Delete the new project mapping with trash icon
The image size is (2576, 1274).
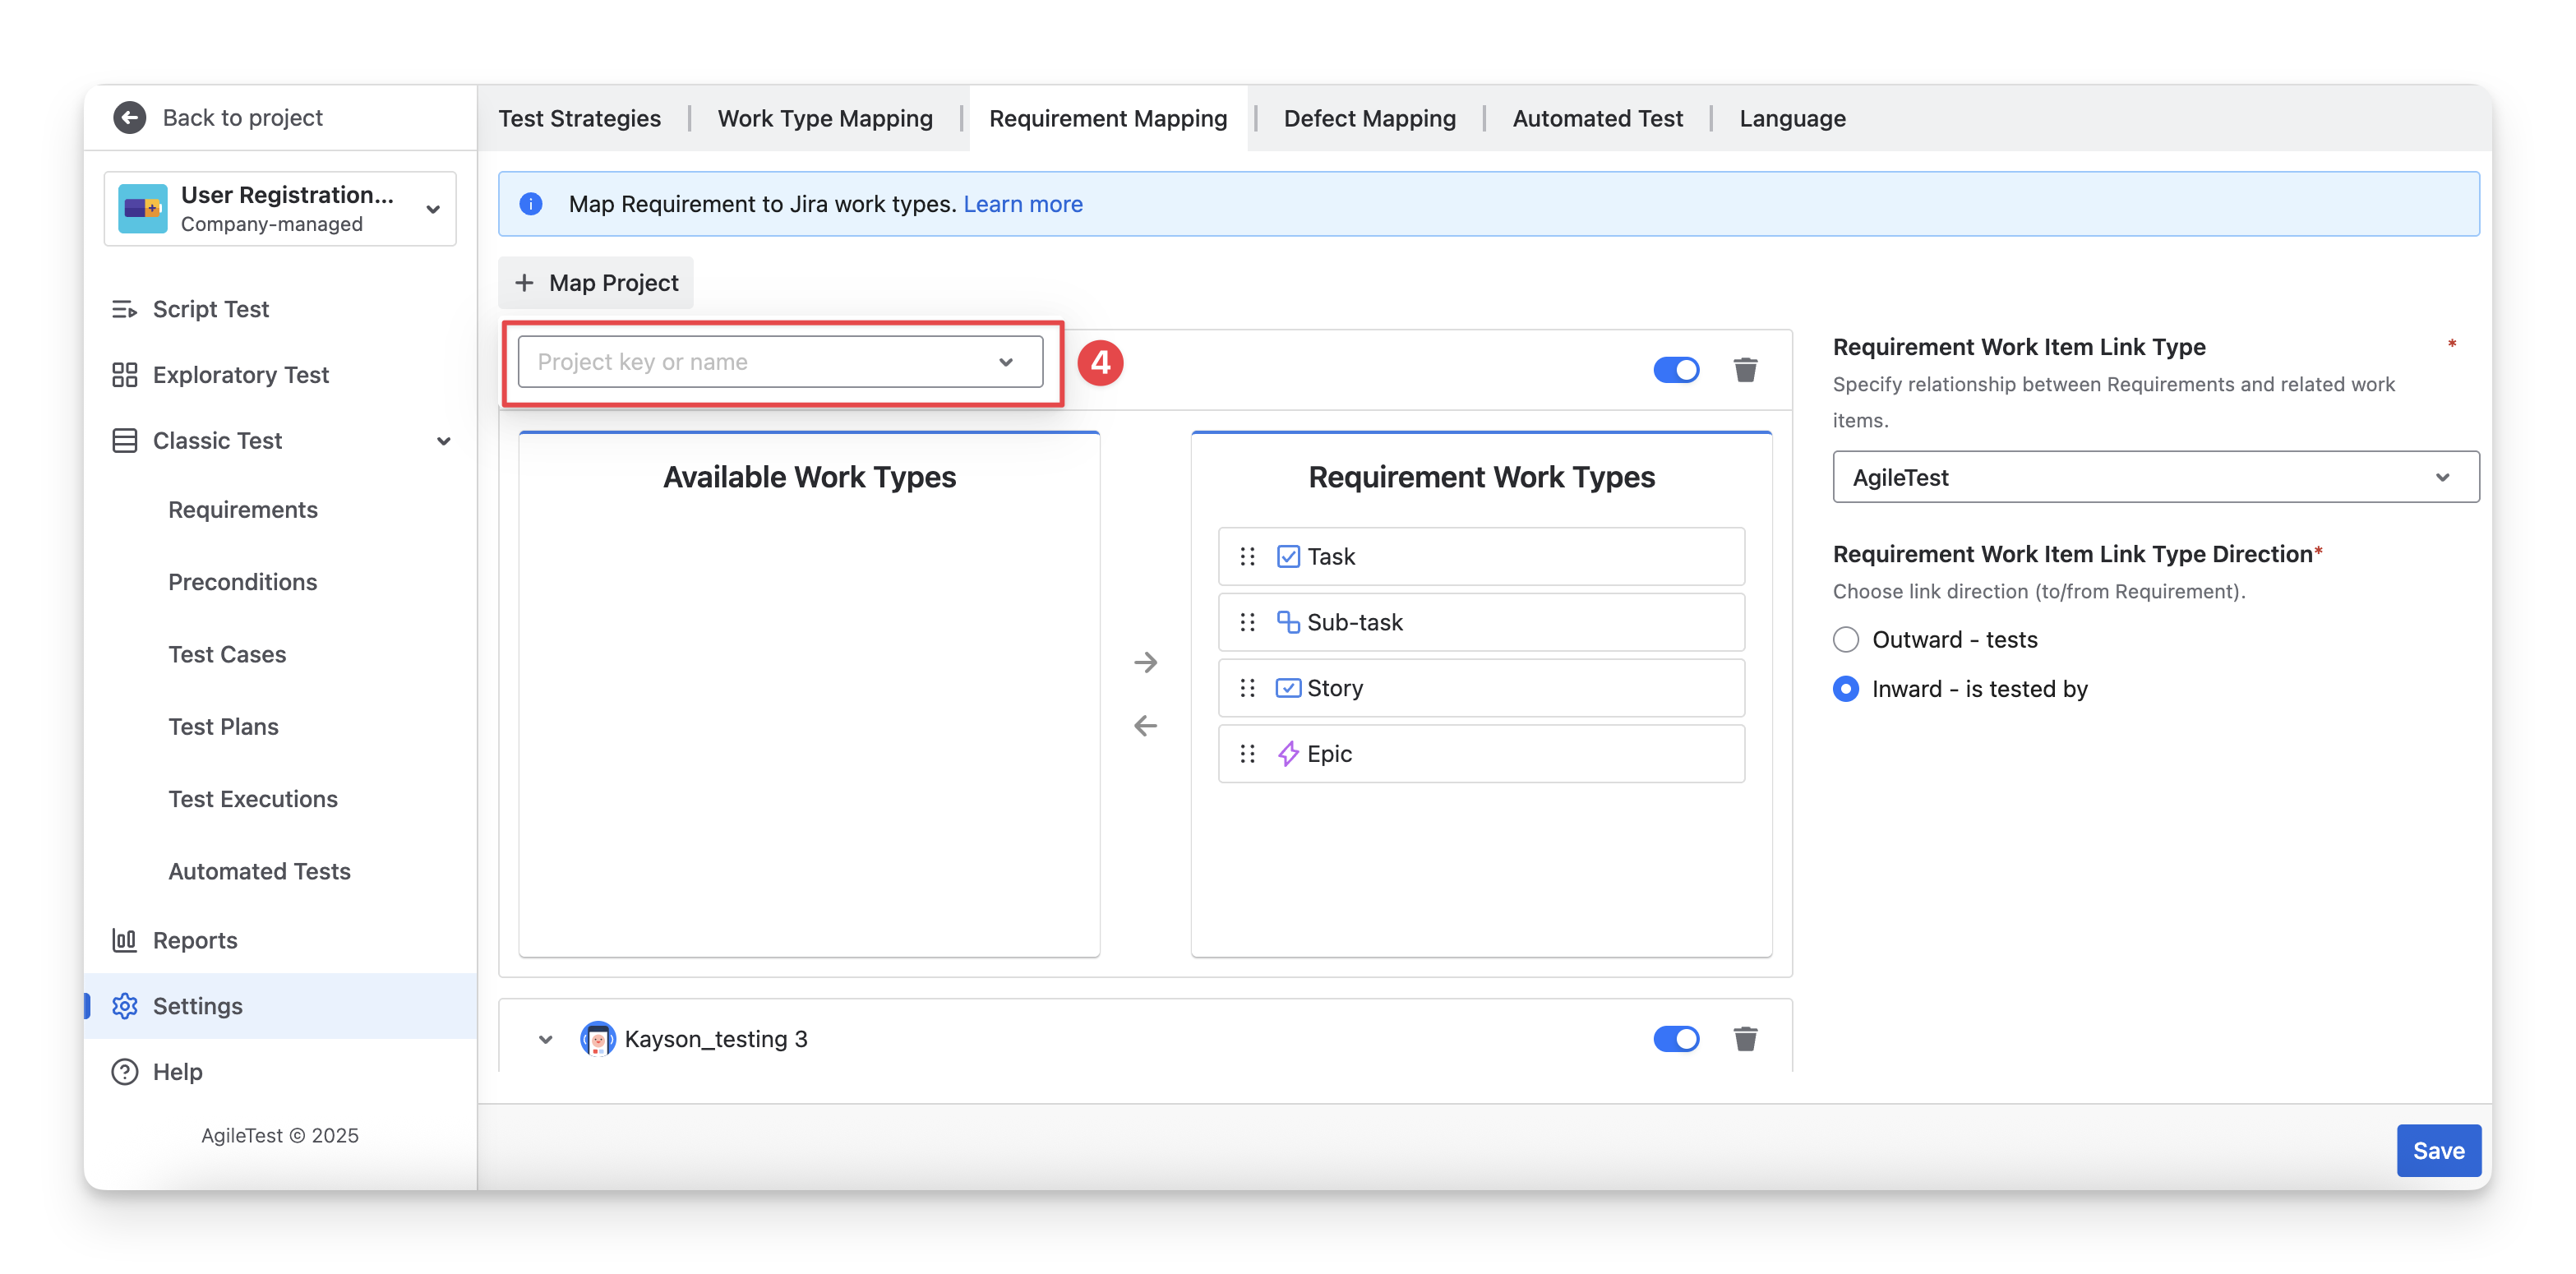click(1745, 370)
